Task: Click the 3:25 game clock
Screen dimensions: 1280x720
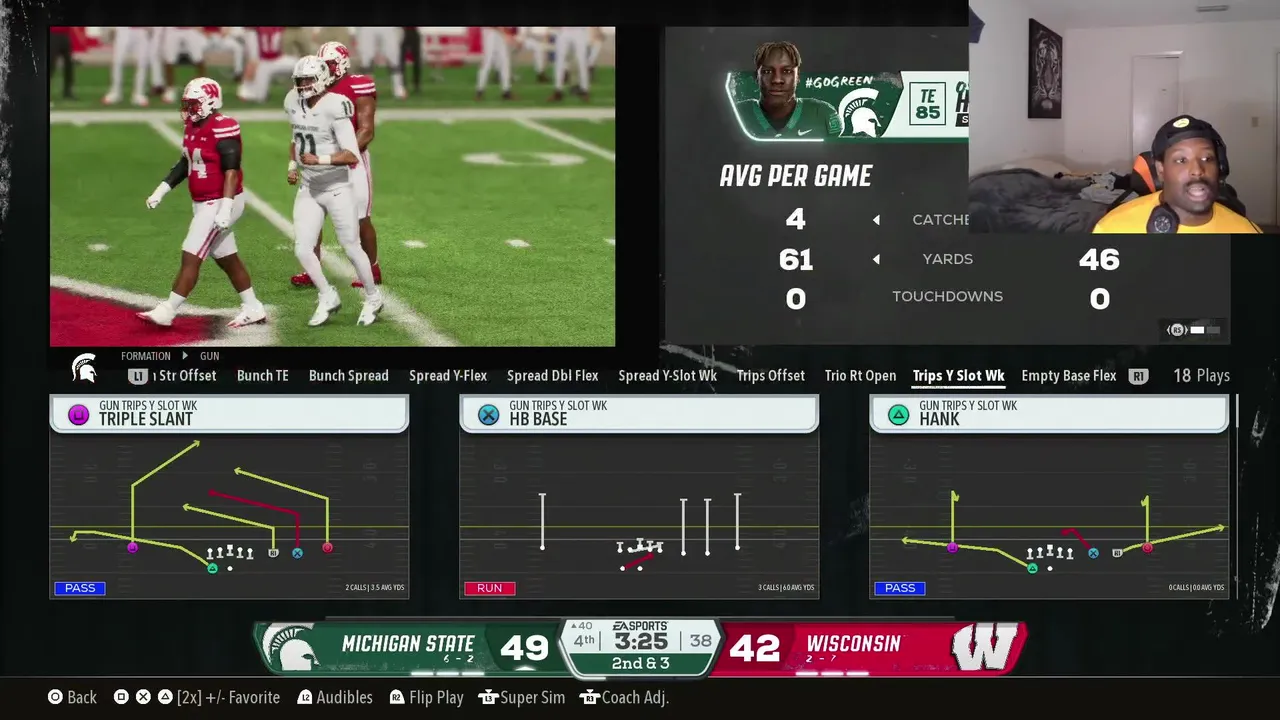Action: pyautogui.click(x=640, y=641)
